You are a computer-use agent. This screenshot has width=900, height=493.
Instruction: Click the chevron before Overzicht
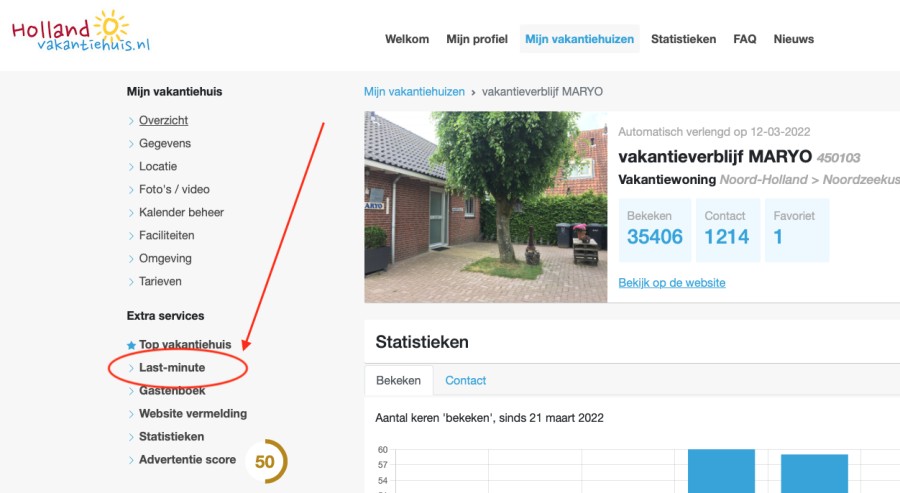coord(131,121)
